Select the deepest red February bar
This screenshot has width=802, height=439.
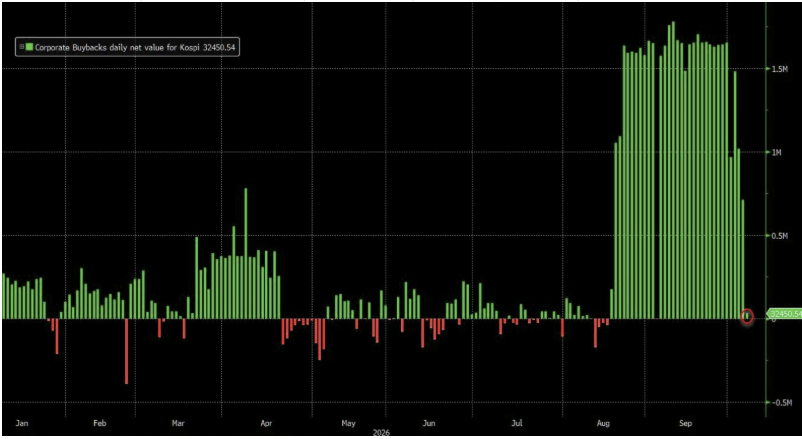coord(126,352)
